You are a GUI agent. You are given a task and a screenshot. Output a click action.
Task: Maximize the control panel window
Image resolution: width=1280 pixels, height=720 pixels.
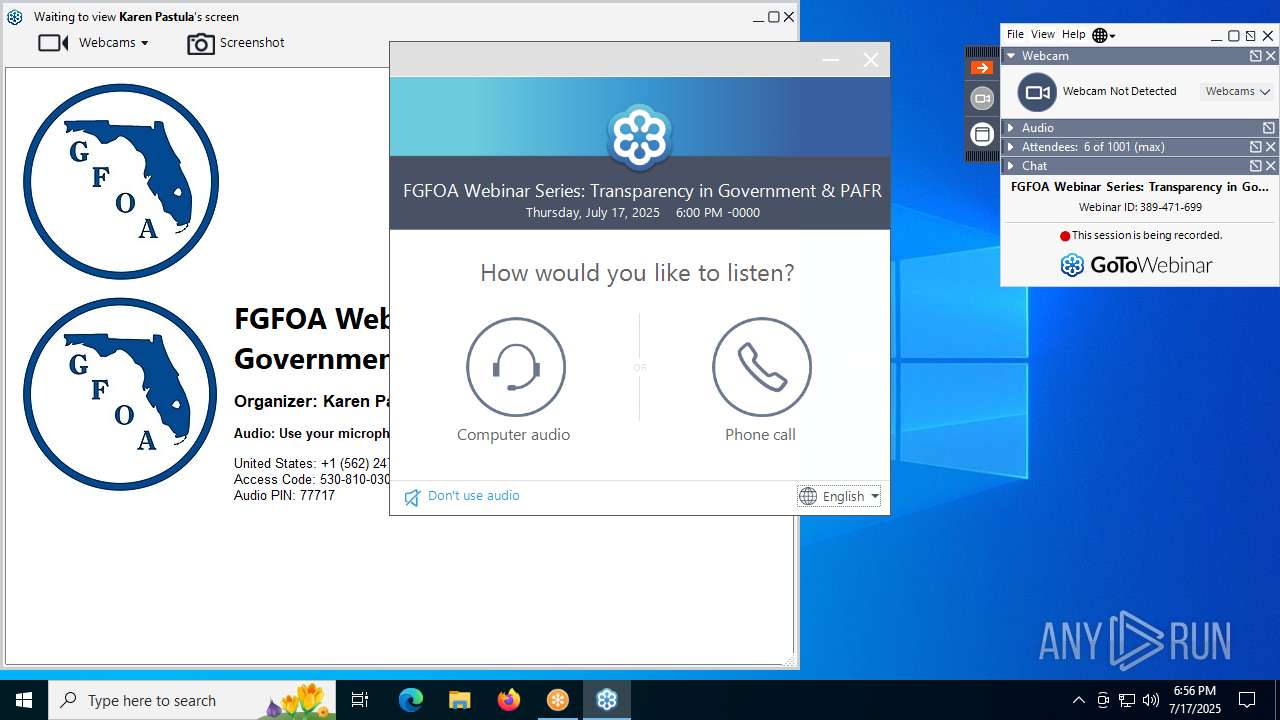coord(1234,35)
